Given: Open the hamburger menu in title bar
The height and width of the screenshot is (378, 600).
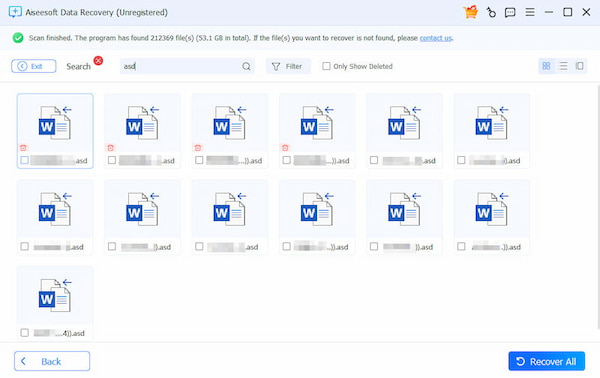Looking at the screenshot, I should click(530, 12).
